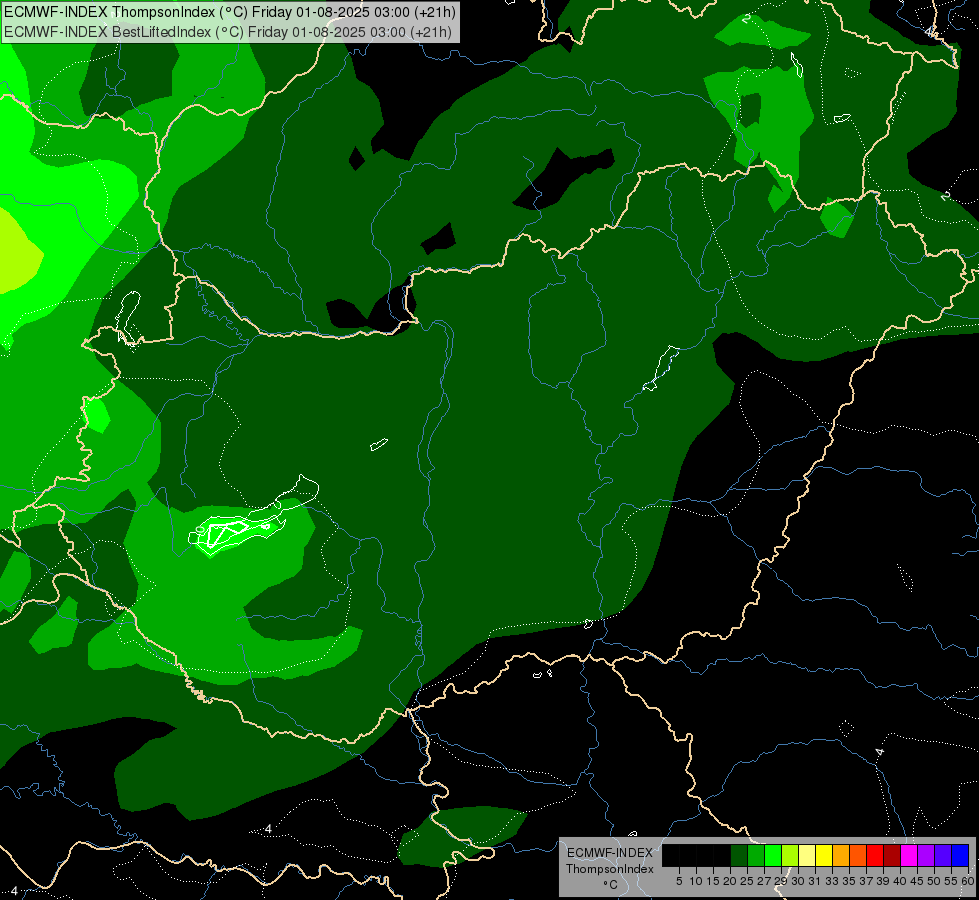Image resolution: width=979 pixels, height=900 pixels.
Task: Select the yellow-green 29–30 legend swatch
Action: pyautogui.click(x=790, y=855)
